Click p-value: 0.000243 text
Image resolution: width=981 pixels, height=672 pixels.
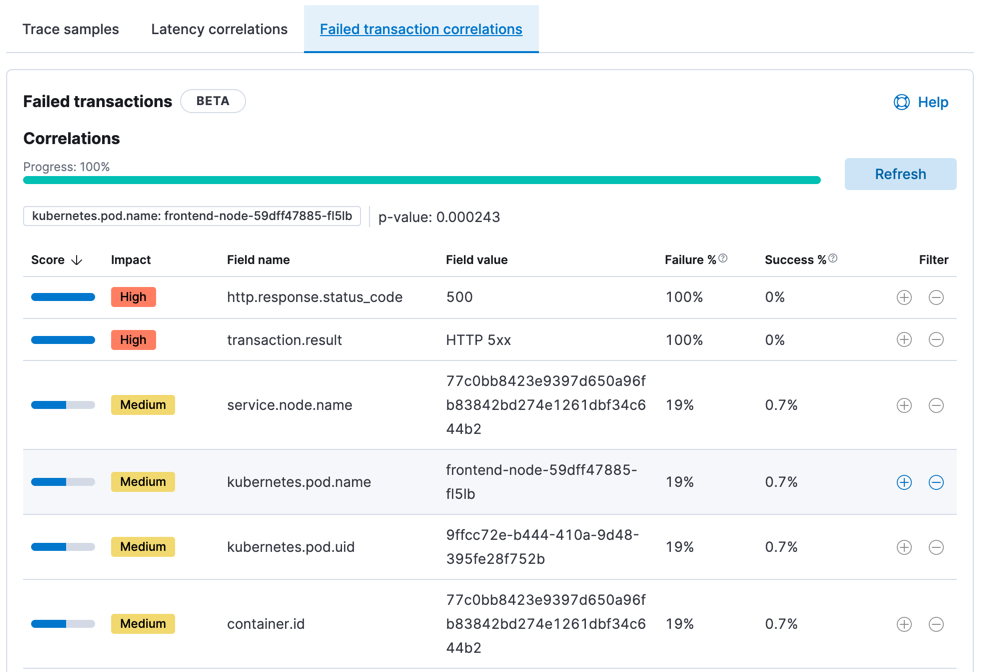point(439,217)
